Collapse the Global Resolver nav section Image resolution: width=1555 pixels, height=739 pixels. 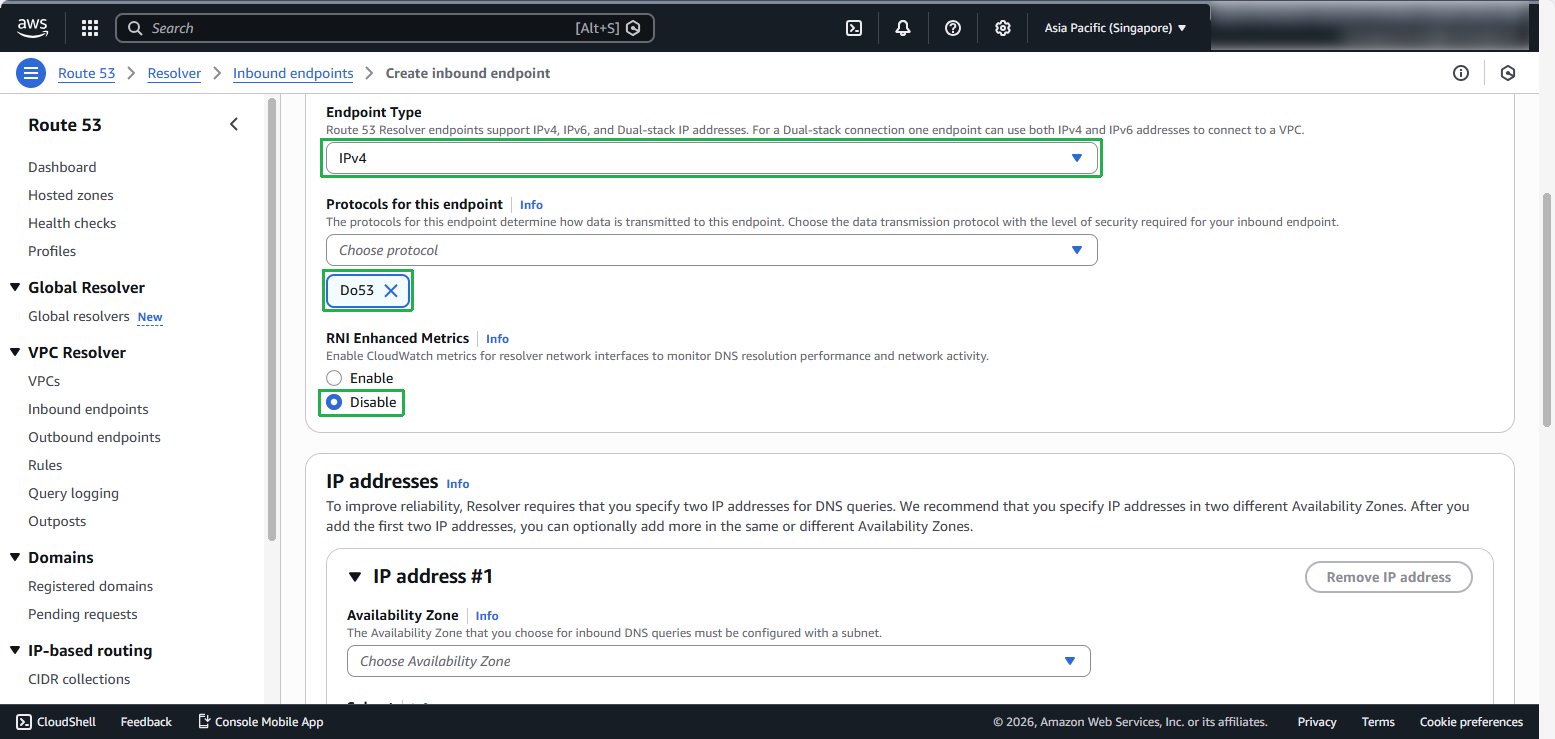[x=15, y=288]
